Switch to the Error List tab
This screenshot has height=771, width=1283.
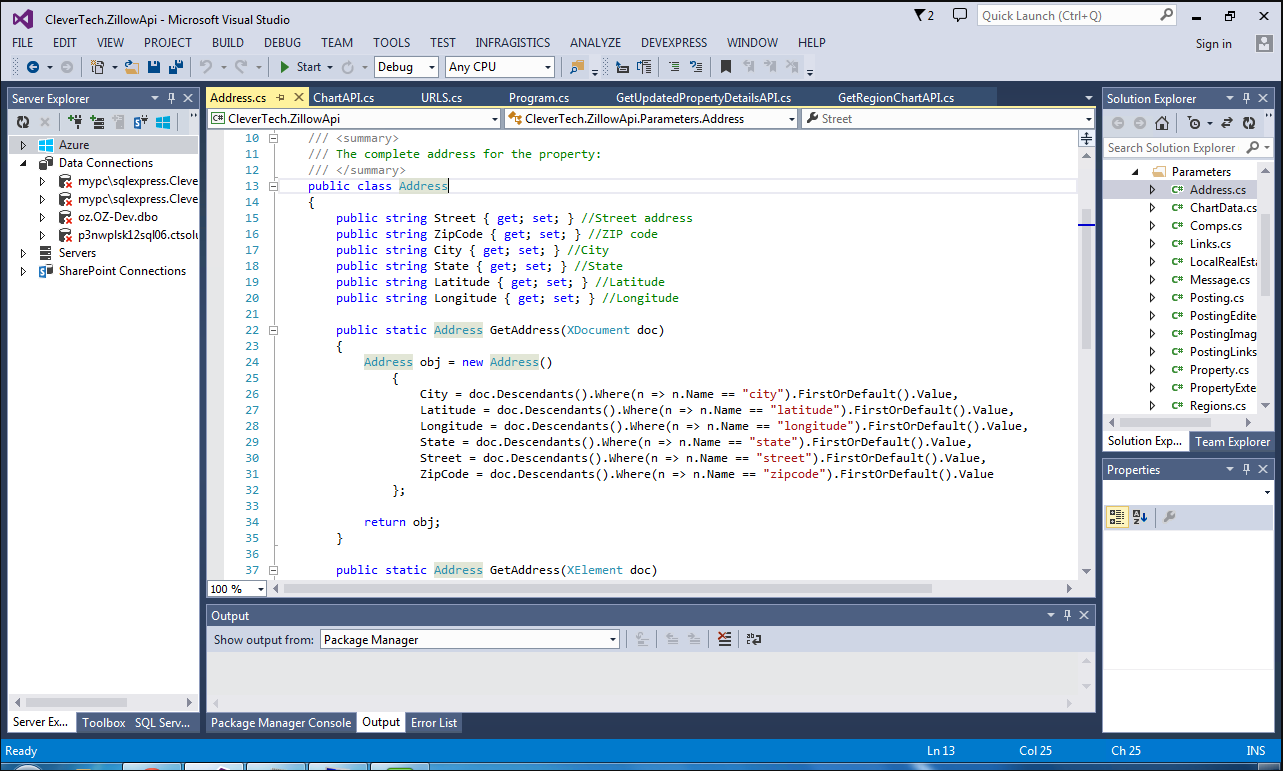click(x=434, y=723)
